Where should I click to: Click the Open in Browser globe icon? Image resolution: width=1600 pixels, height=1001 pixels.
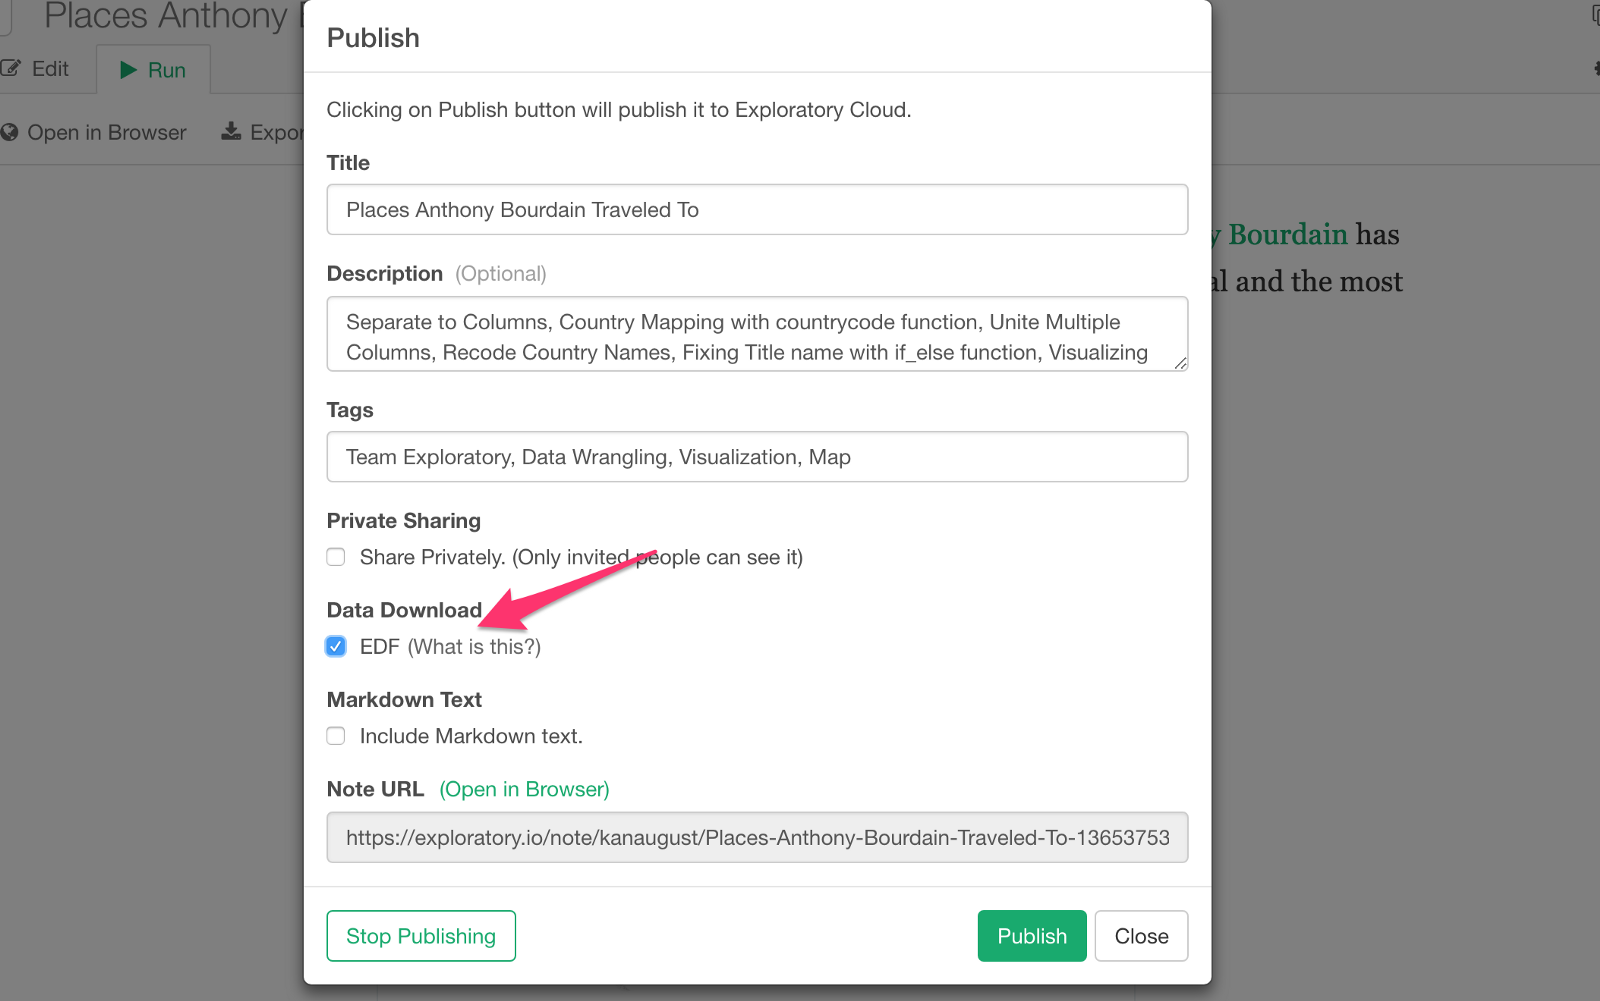click(x=10, y=133)
